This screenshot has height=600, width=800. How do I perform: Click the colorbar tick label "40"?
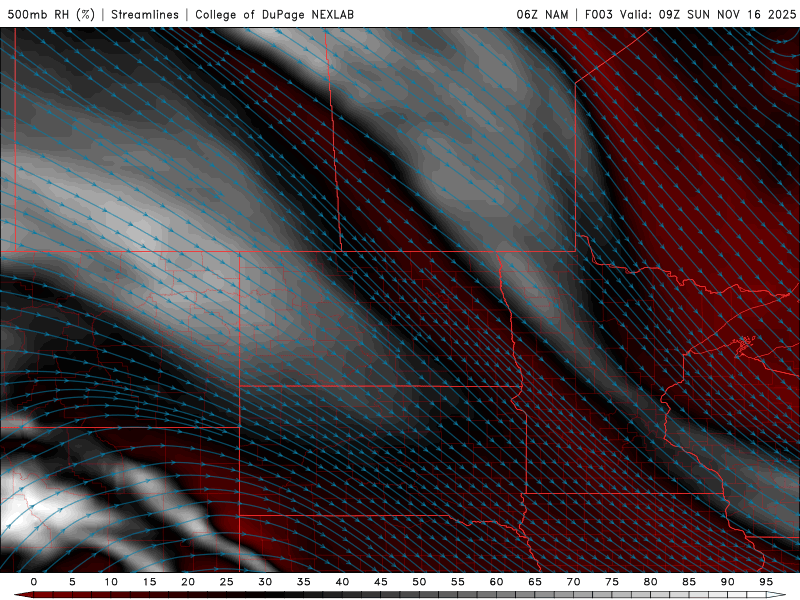(342, 582)
